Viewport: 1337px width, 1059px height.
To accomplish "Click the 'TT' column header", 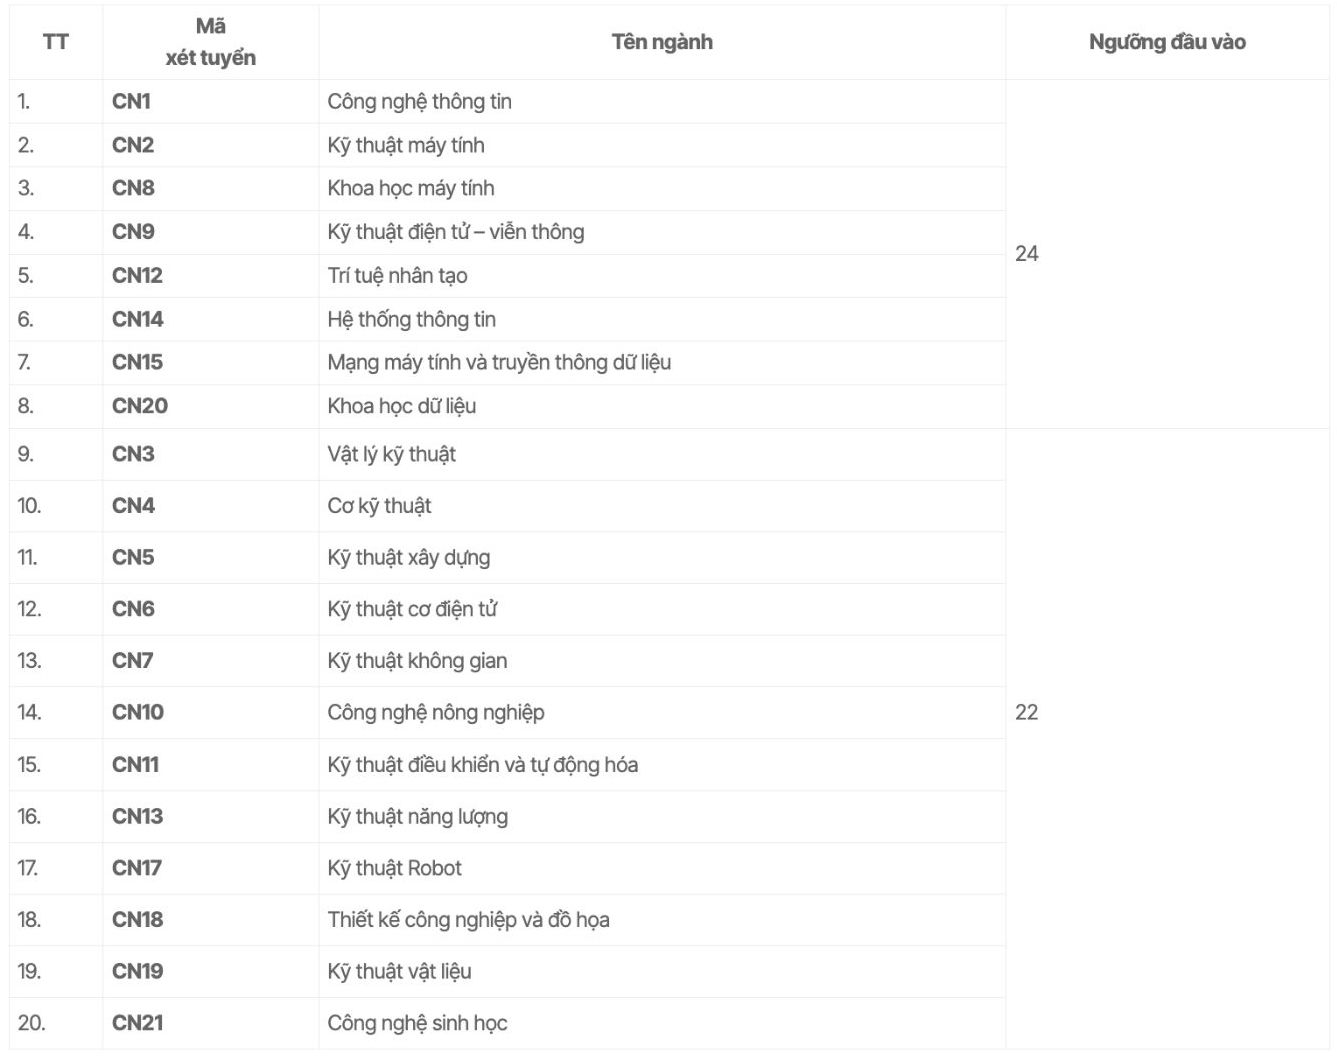I will coord(56,42).
